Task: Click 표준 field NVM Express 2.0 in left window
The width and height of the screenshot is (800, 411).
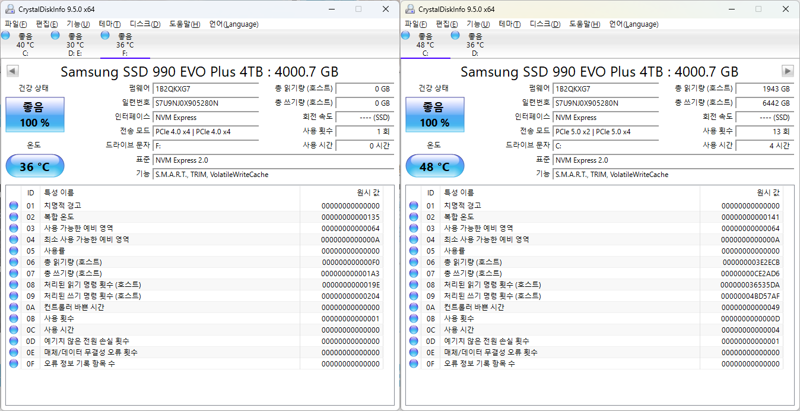Action: click(x=273, y=160)
